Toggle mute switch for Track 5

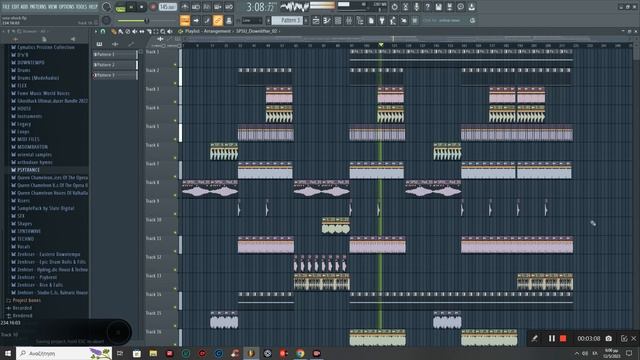click(175, 139)
